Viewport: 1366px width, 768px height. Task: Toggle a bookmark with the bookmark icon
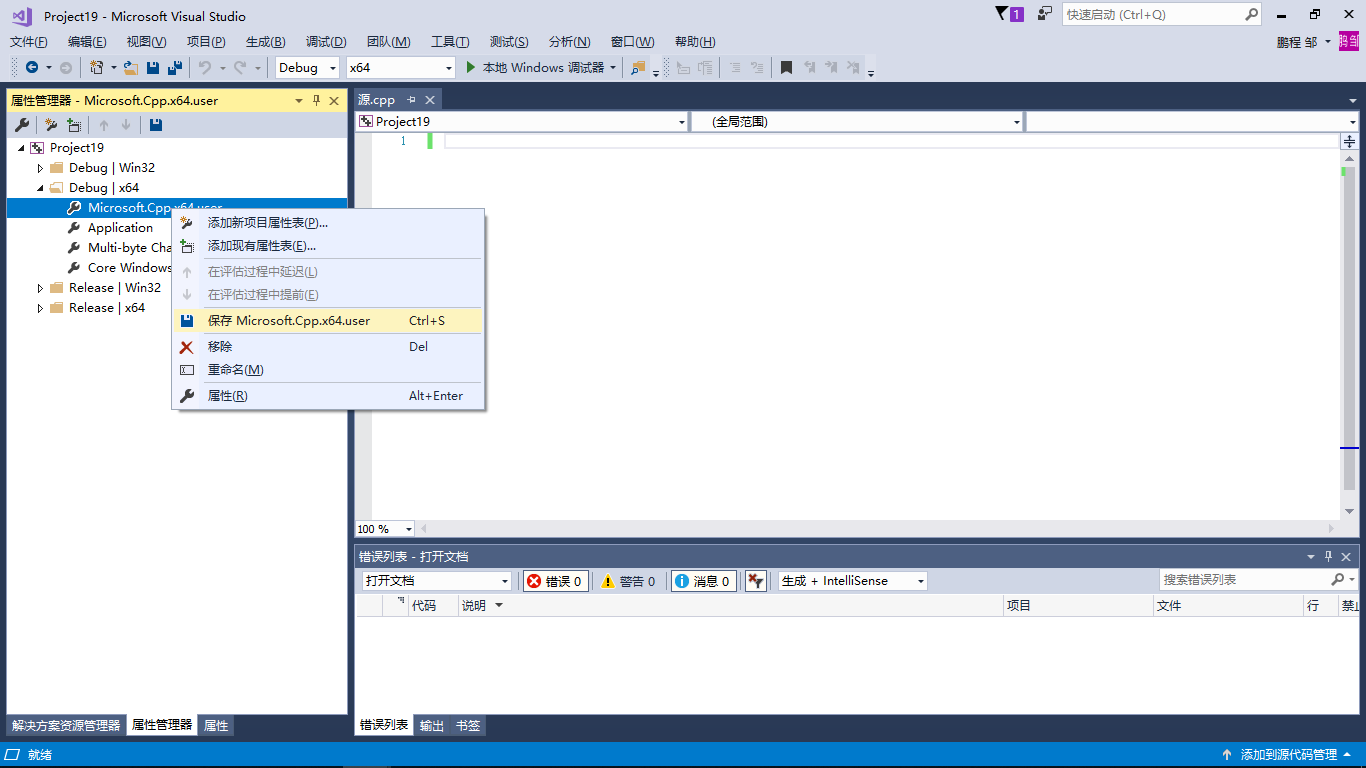(787, 68)
